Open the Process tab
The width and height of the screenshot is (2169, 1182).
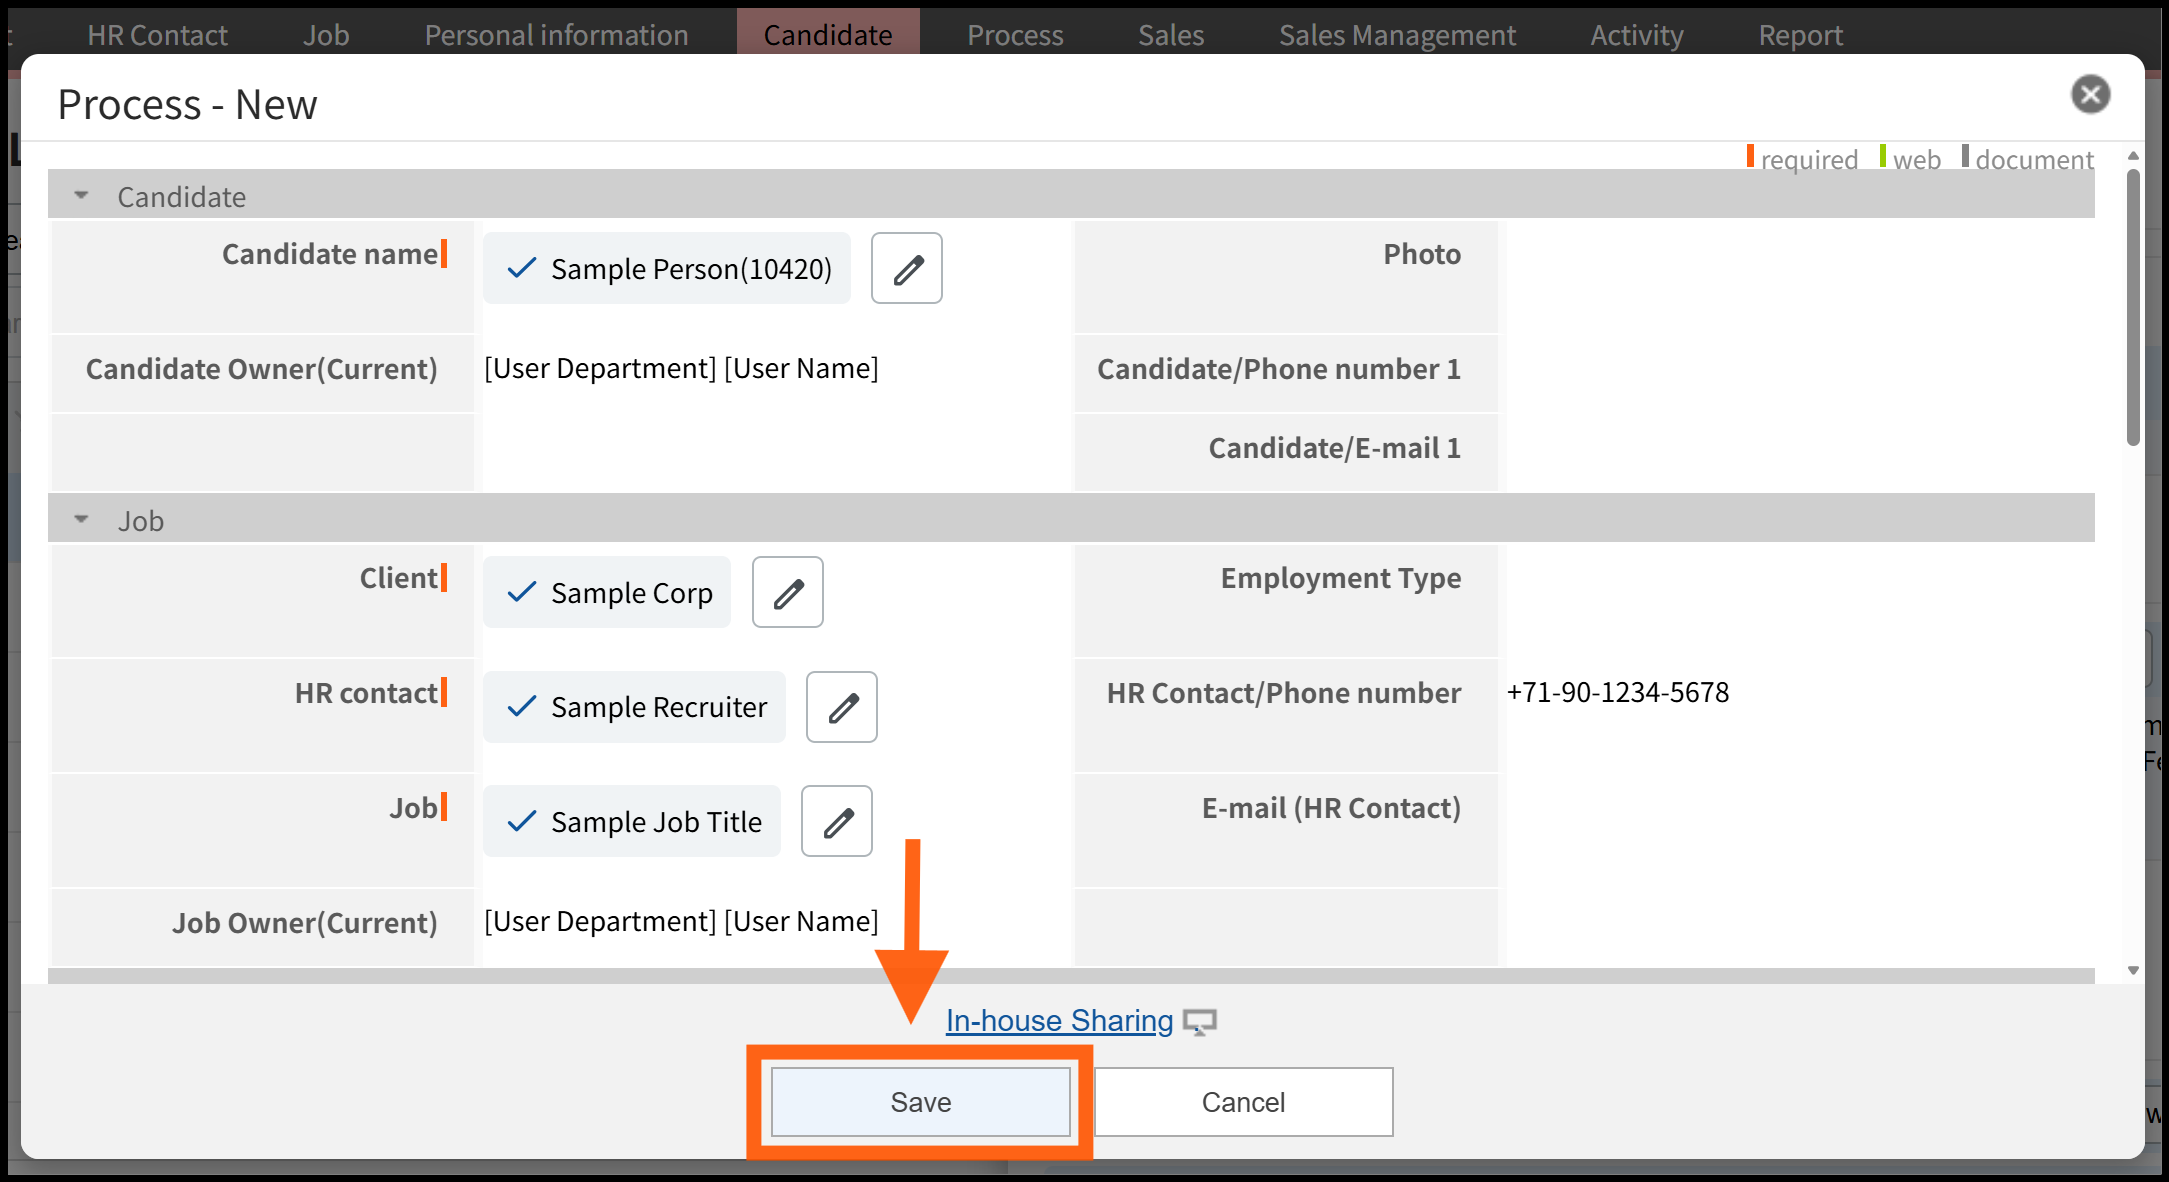pyautogui.click(x=1014, y=35)
